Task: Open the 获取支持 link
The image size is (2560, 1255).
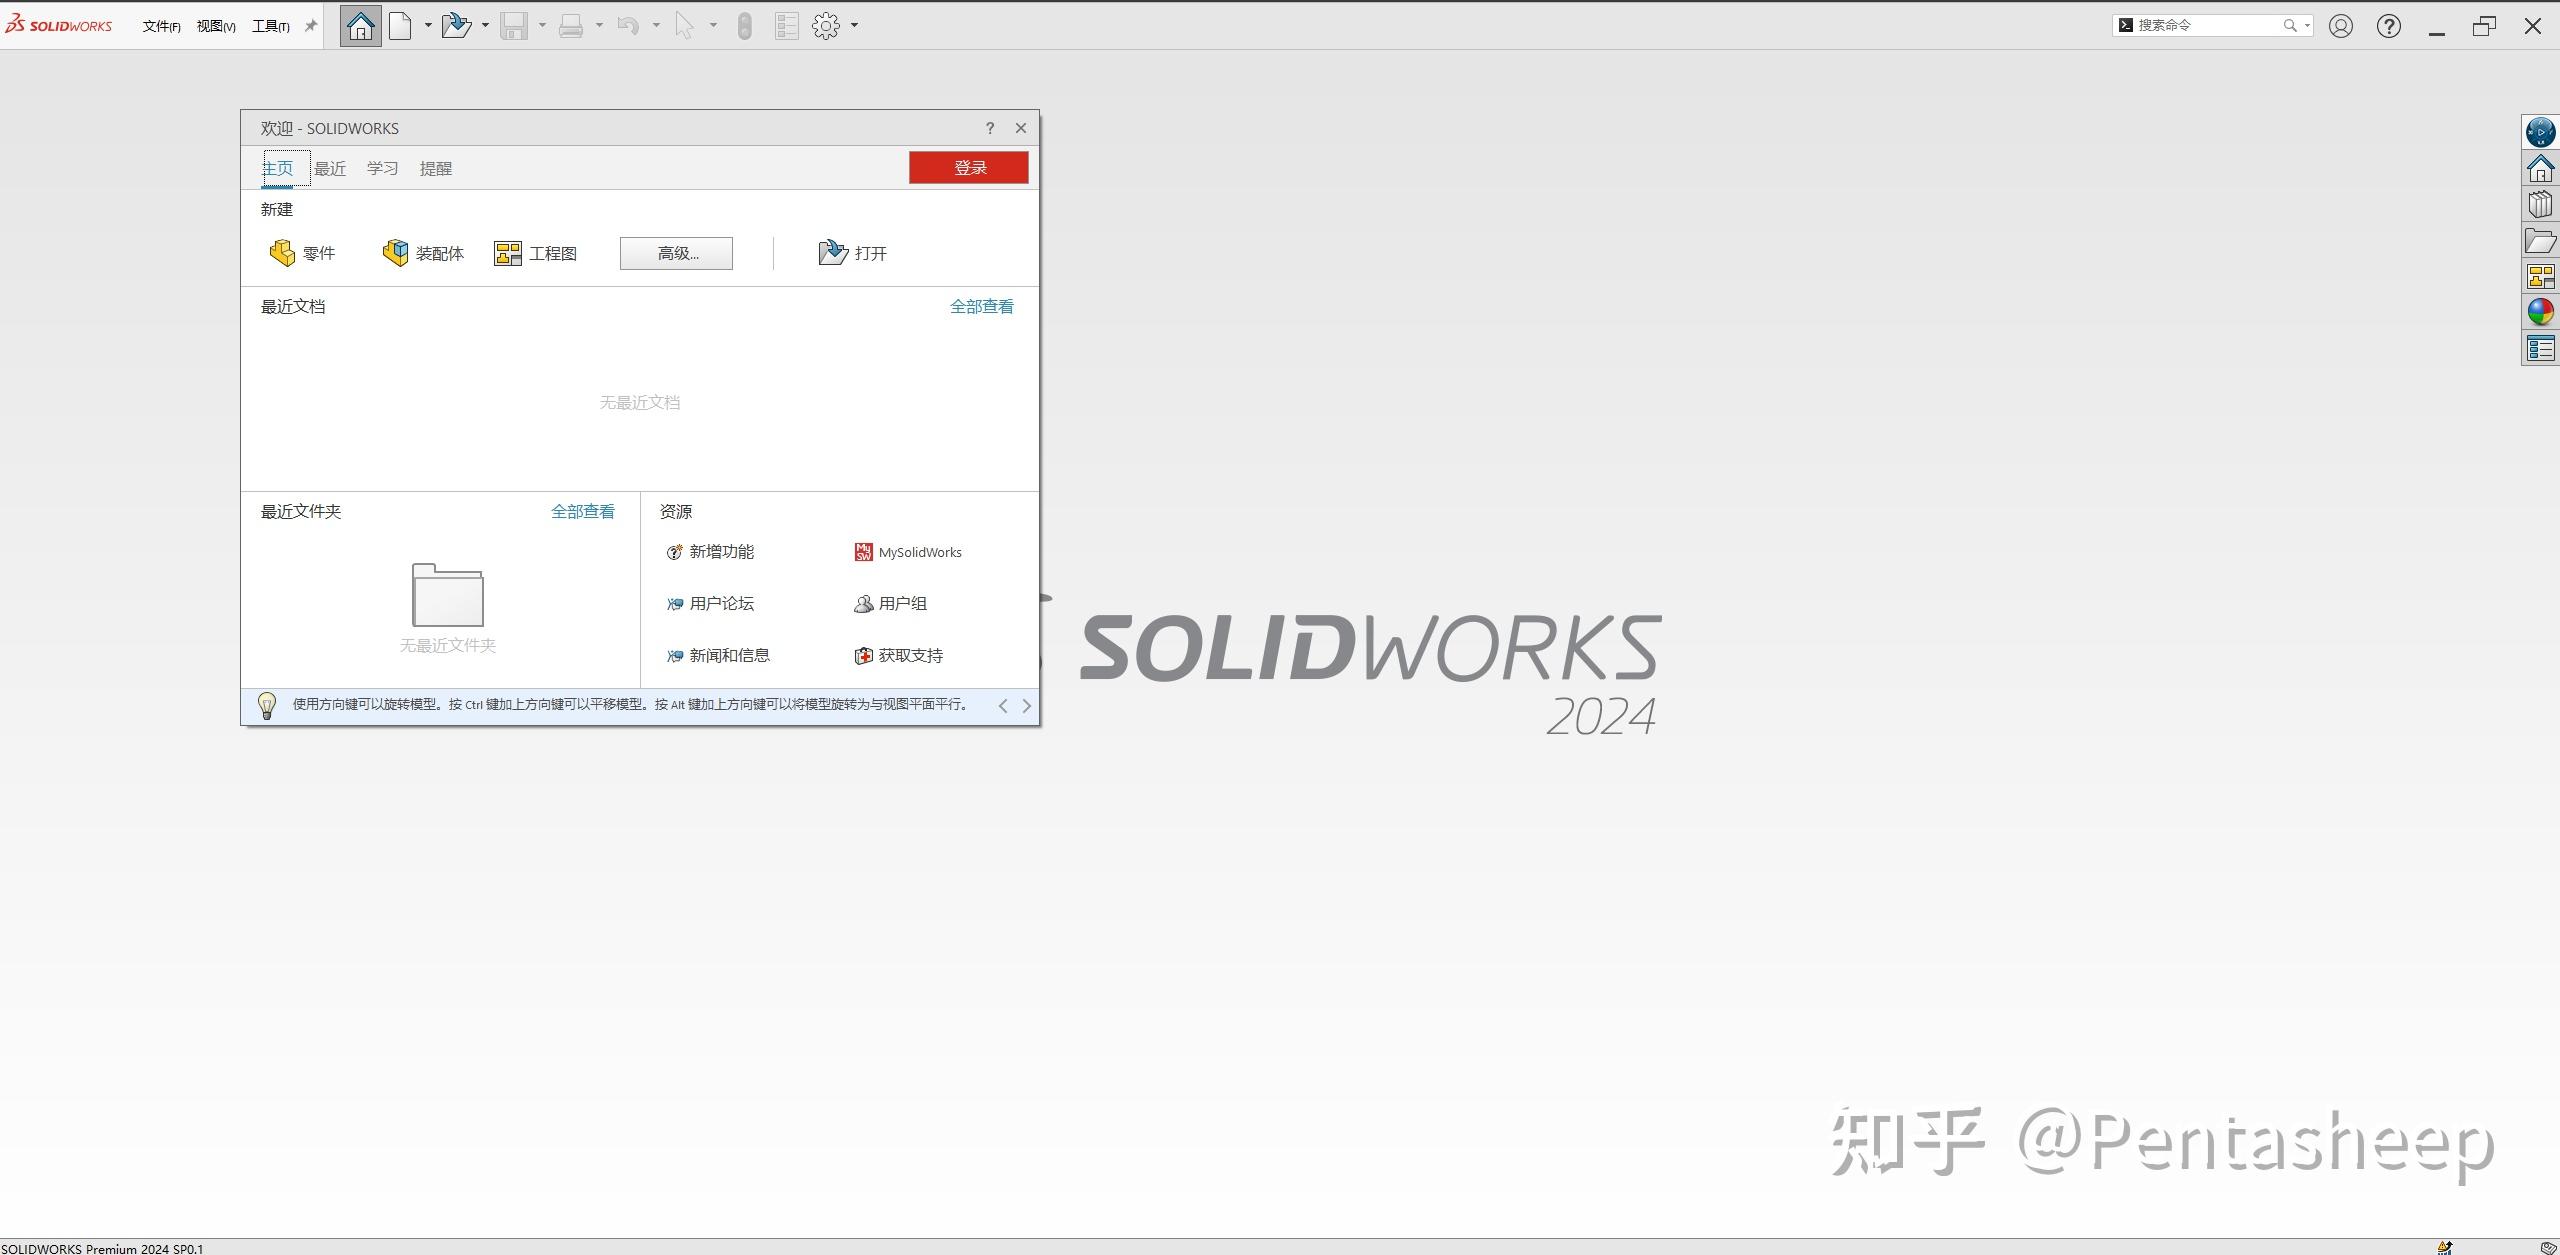Action: [898, 656]
